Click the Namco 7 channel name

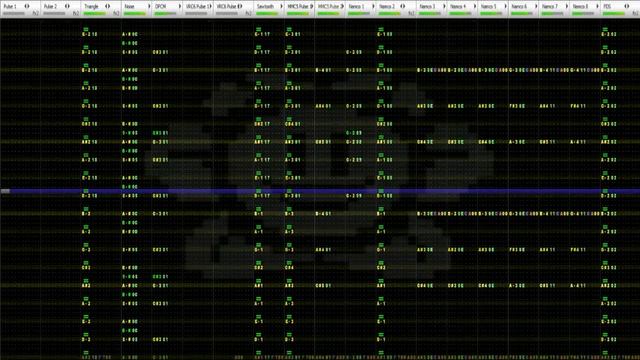point(550,7)
